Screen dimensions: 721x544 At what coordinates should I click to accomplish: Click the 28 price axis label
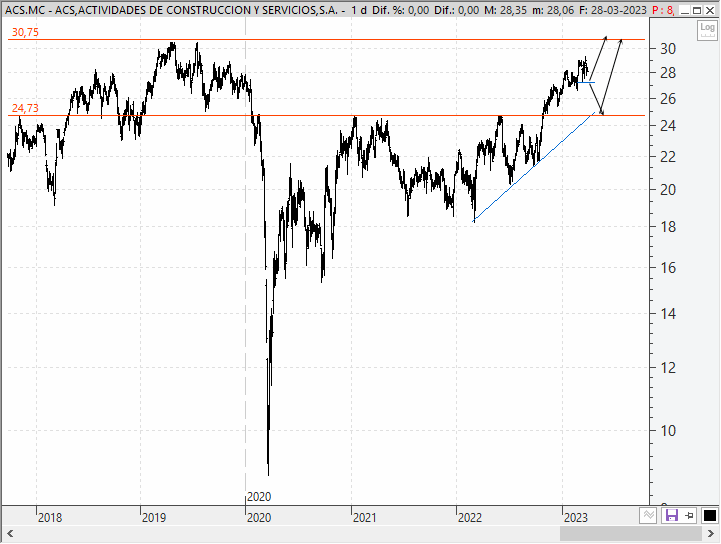tap(668, 73)
